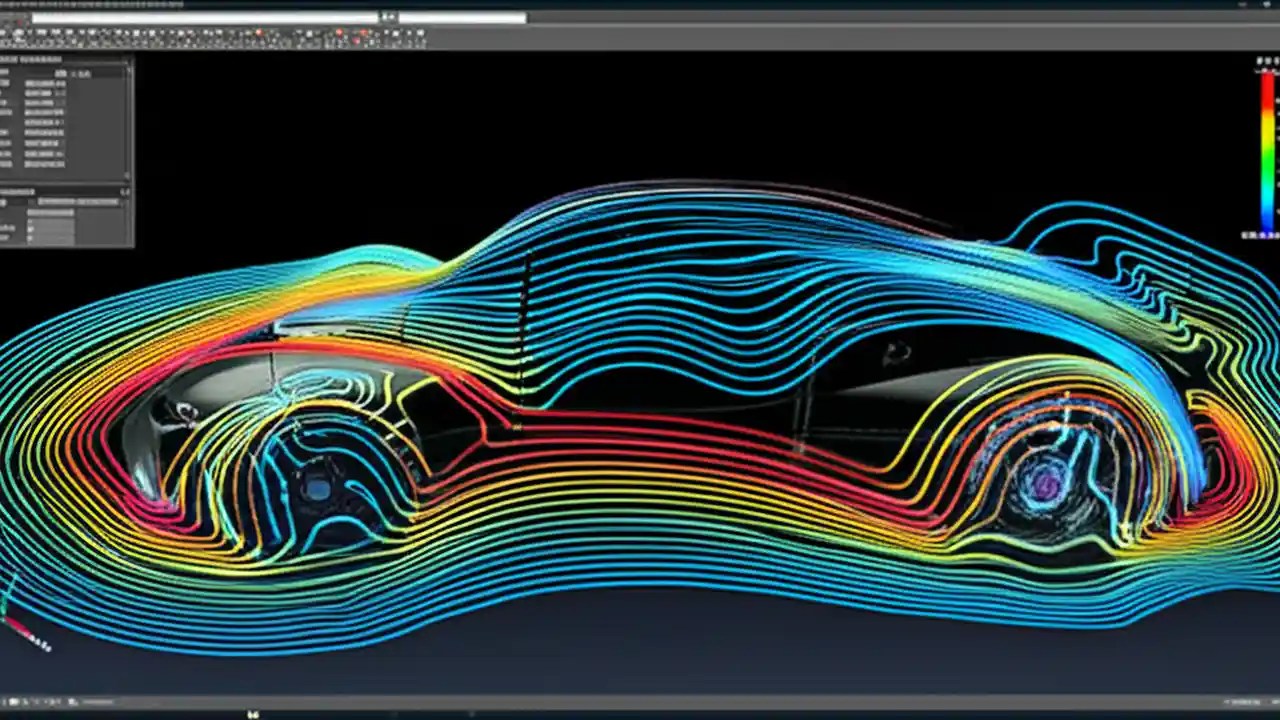This screenshot has width=1280, height=720.
Task: Expand the properties panel header section
Action: (x=35, y=60)
